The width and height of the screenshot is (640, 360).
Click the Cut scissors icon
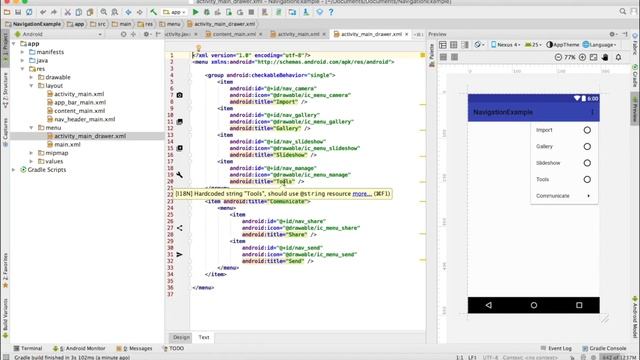(68, 12)
